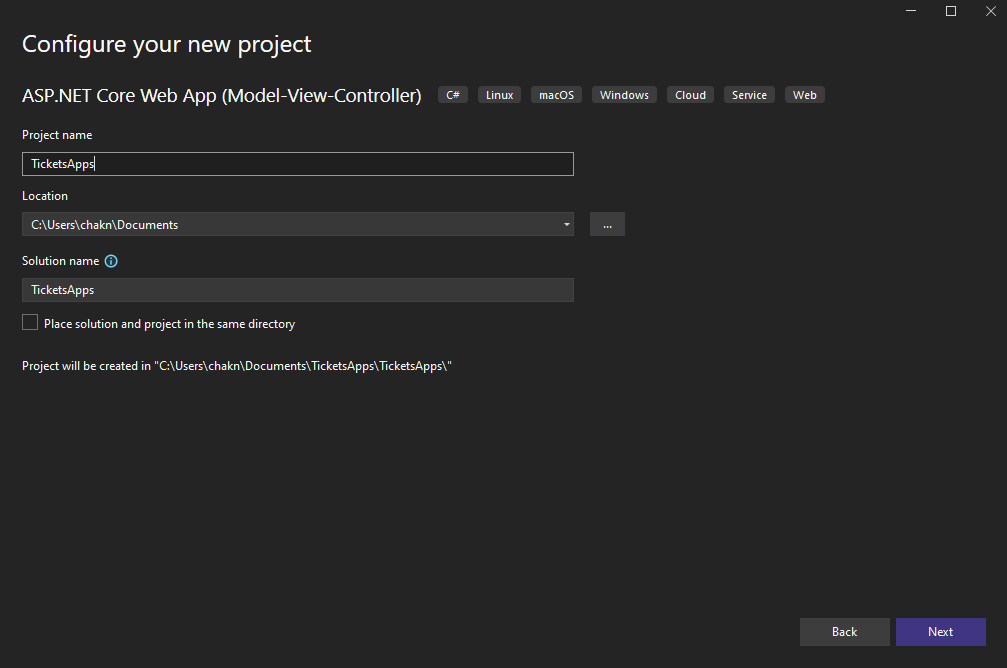Click the Web tag
The height and width of the screenshot is (668, 1007).
click(805, 95)
